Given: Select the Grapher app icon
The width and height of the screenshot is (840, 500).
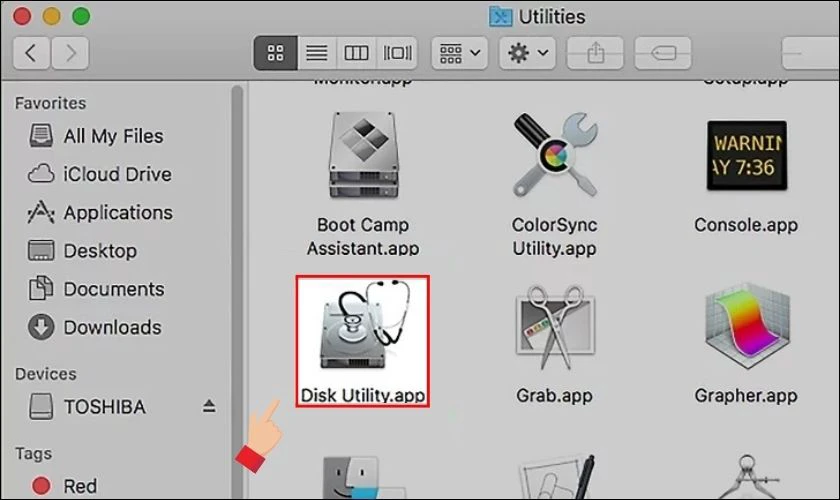Looking at the screenshot, I should pyautogui.click(x=747, y=327).
